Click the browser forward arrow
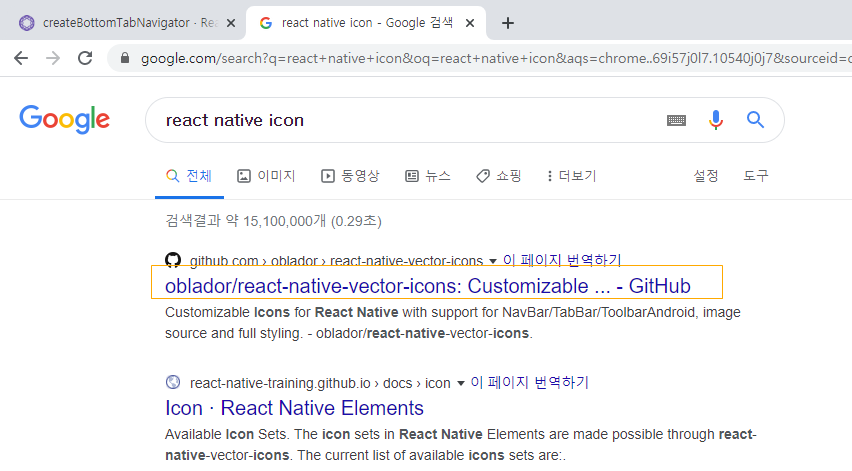 [53, 58]
